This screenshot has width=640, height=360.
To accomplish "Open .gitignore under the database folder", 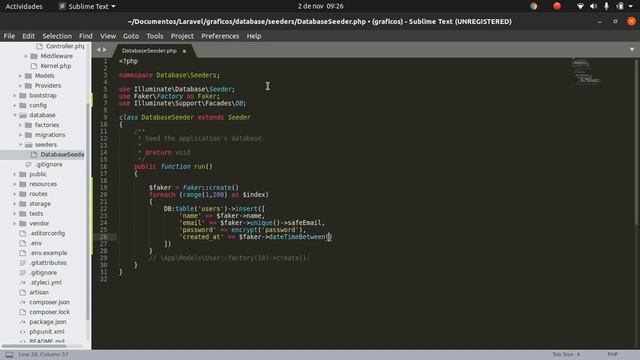I will 49,164.
